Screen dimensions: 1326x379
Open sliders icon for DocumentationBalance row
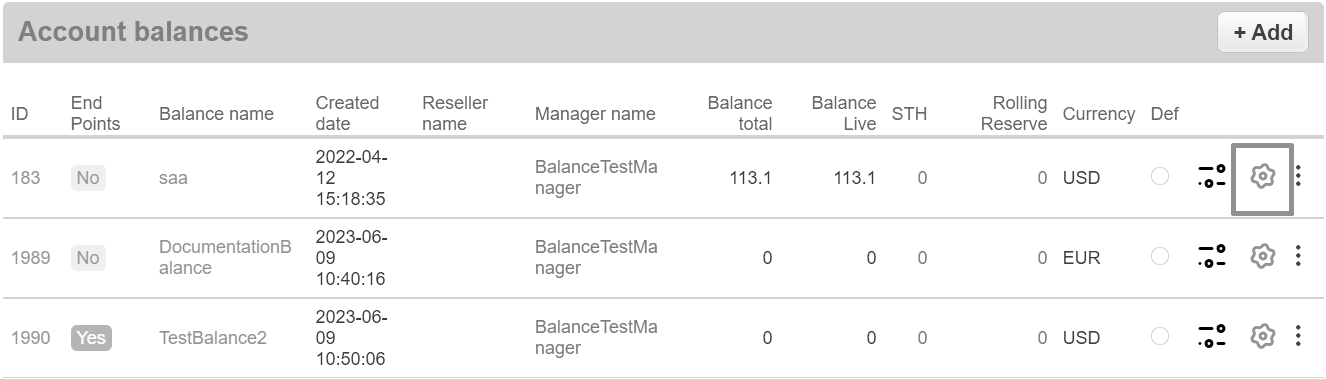[x=1212, y=257]
